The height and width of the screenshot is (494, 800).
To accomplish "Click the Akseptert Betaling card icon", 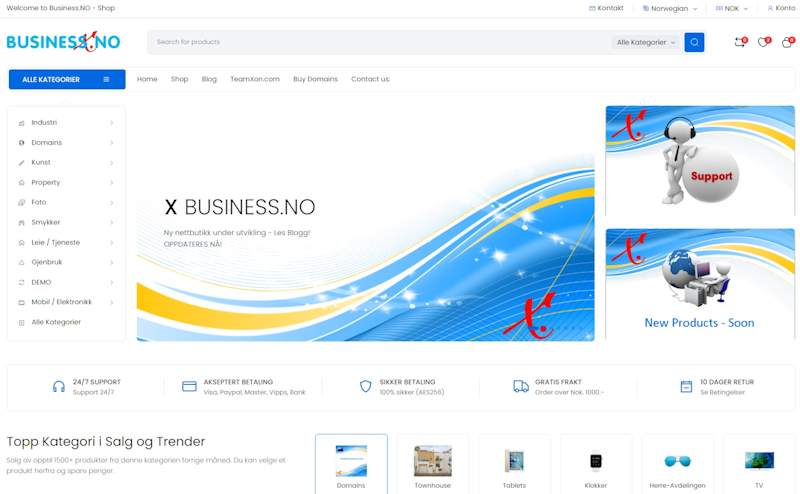I will pos(189,386).
